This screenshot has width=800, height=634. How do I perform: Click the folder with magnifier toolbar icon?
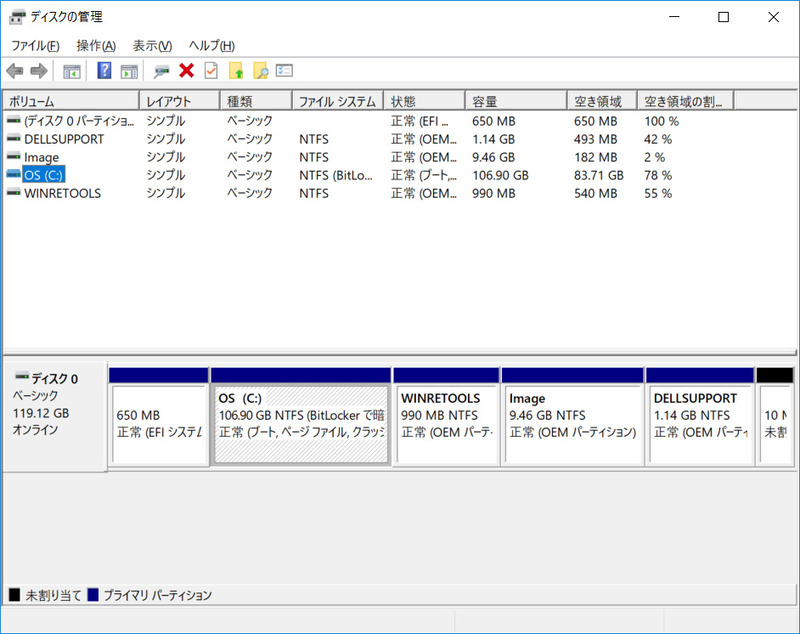260,70
